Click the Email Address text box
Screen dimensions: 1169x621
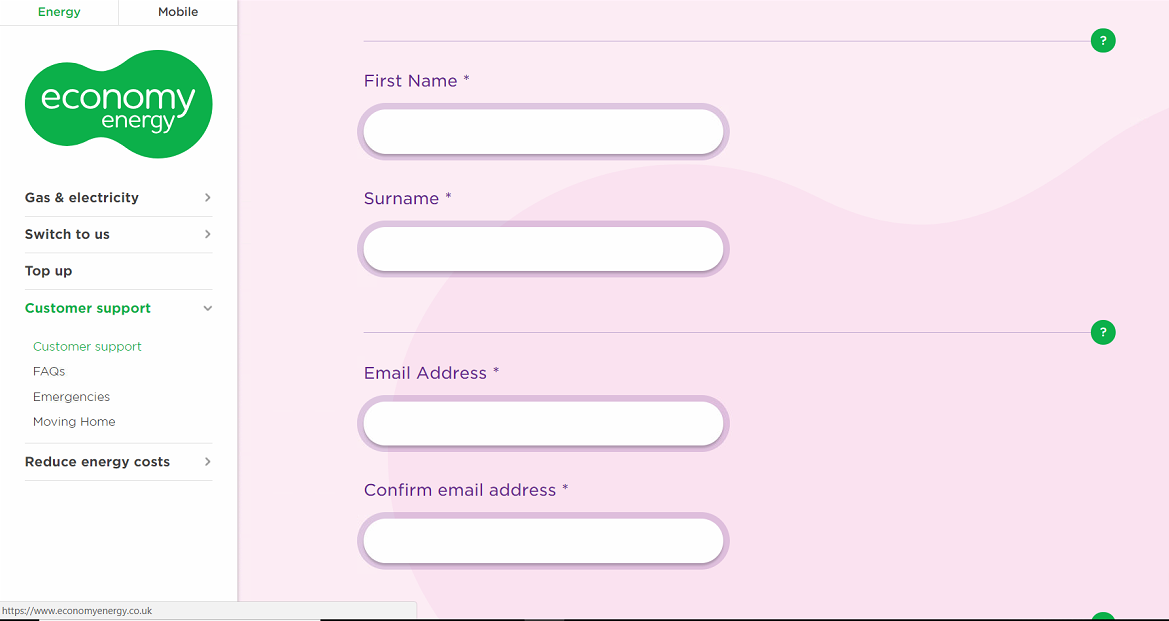(543, 424)
